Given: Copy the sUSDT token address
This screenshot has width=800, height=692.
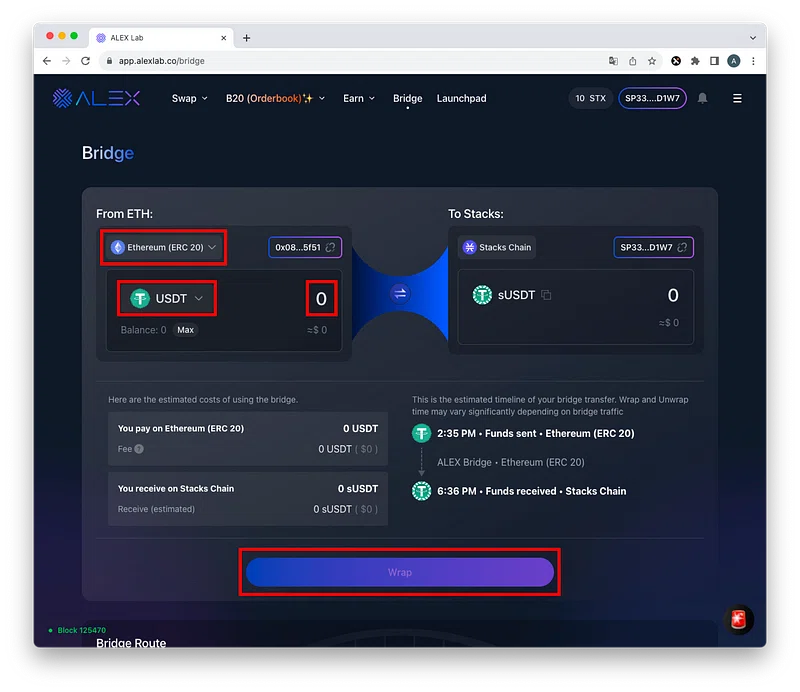Looking at the screenshot, I should (x=546, y=295).
